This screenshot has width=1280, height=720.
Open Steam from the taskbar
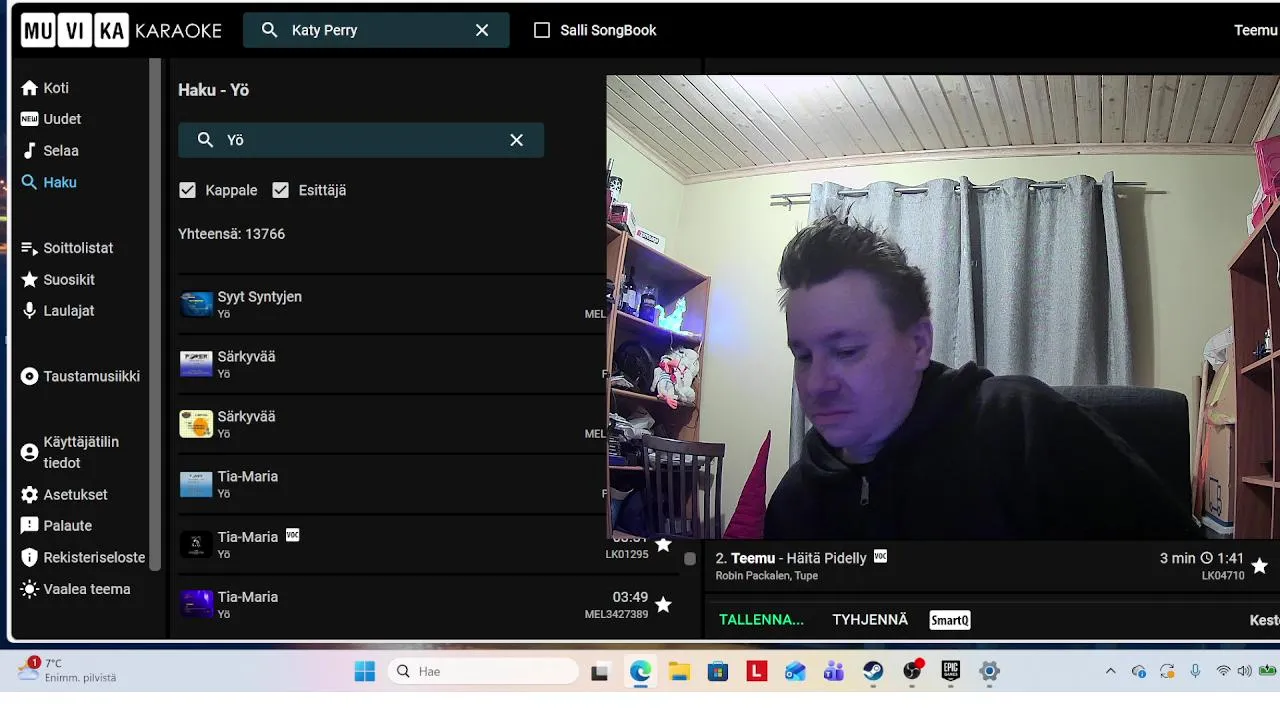pos(873,671)
